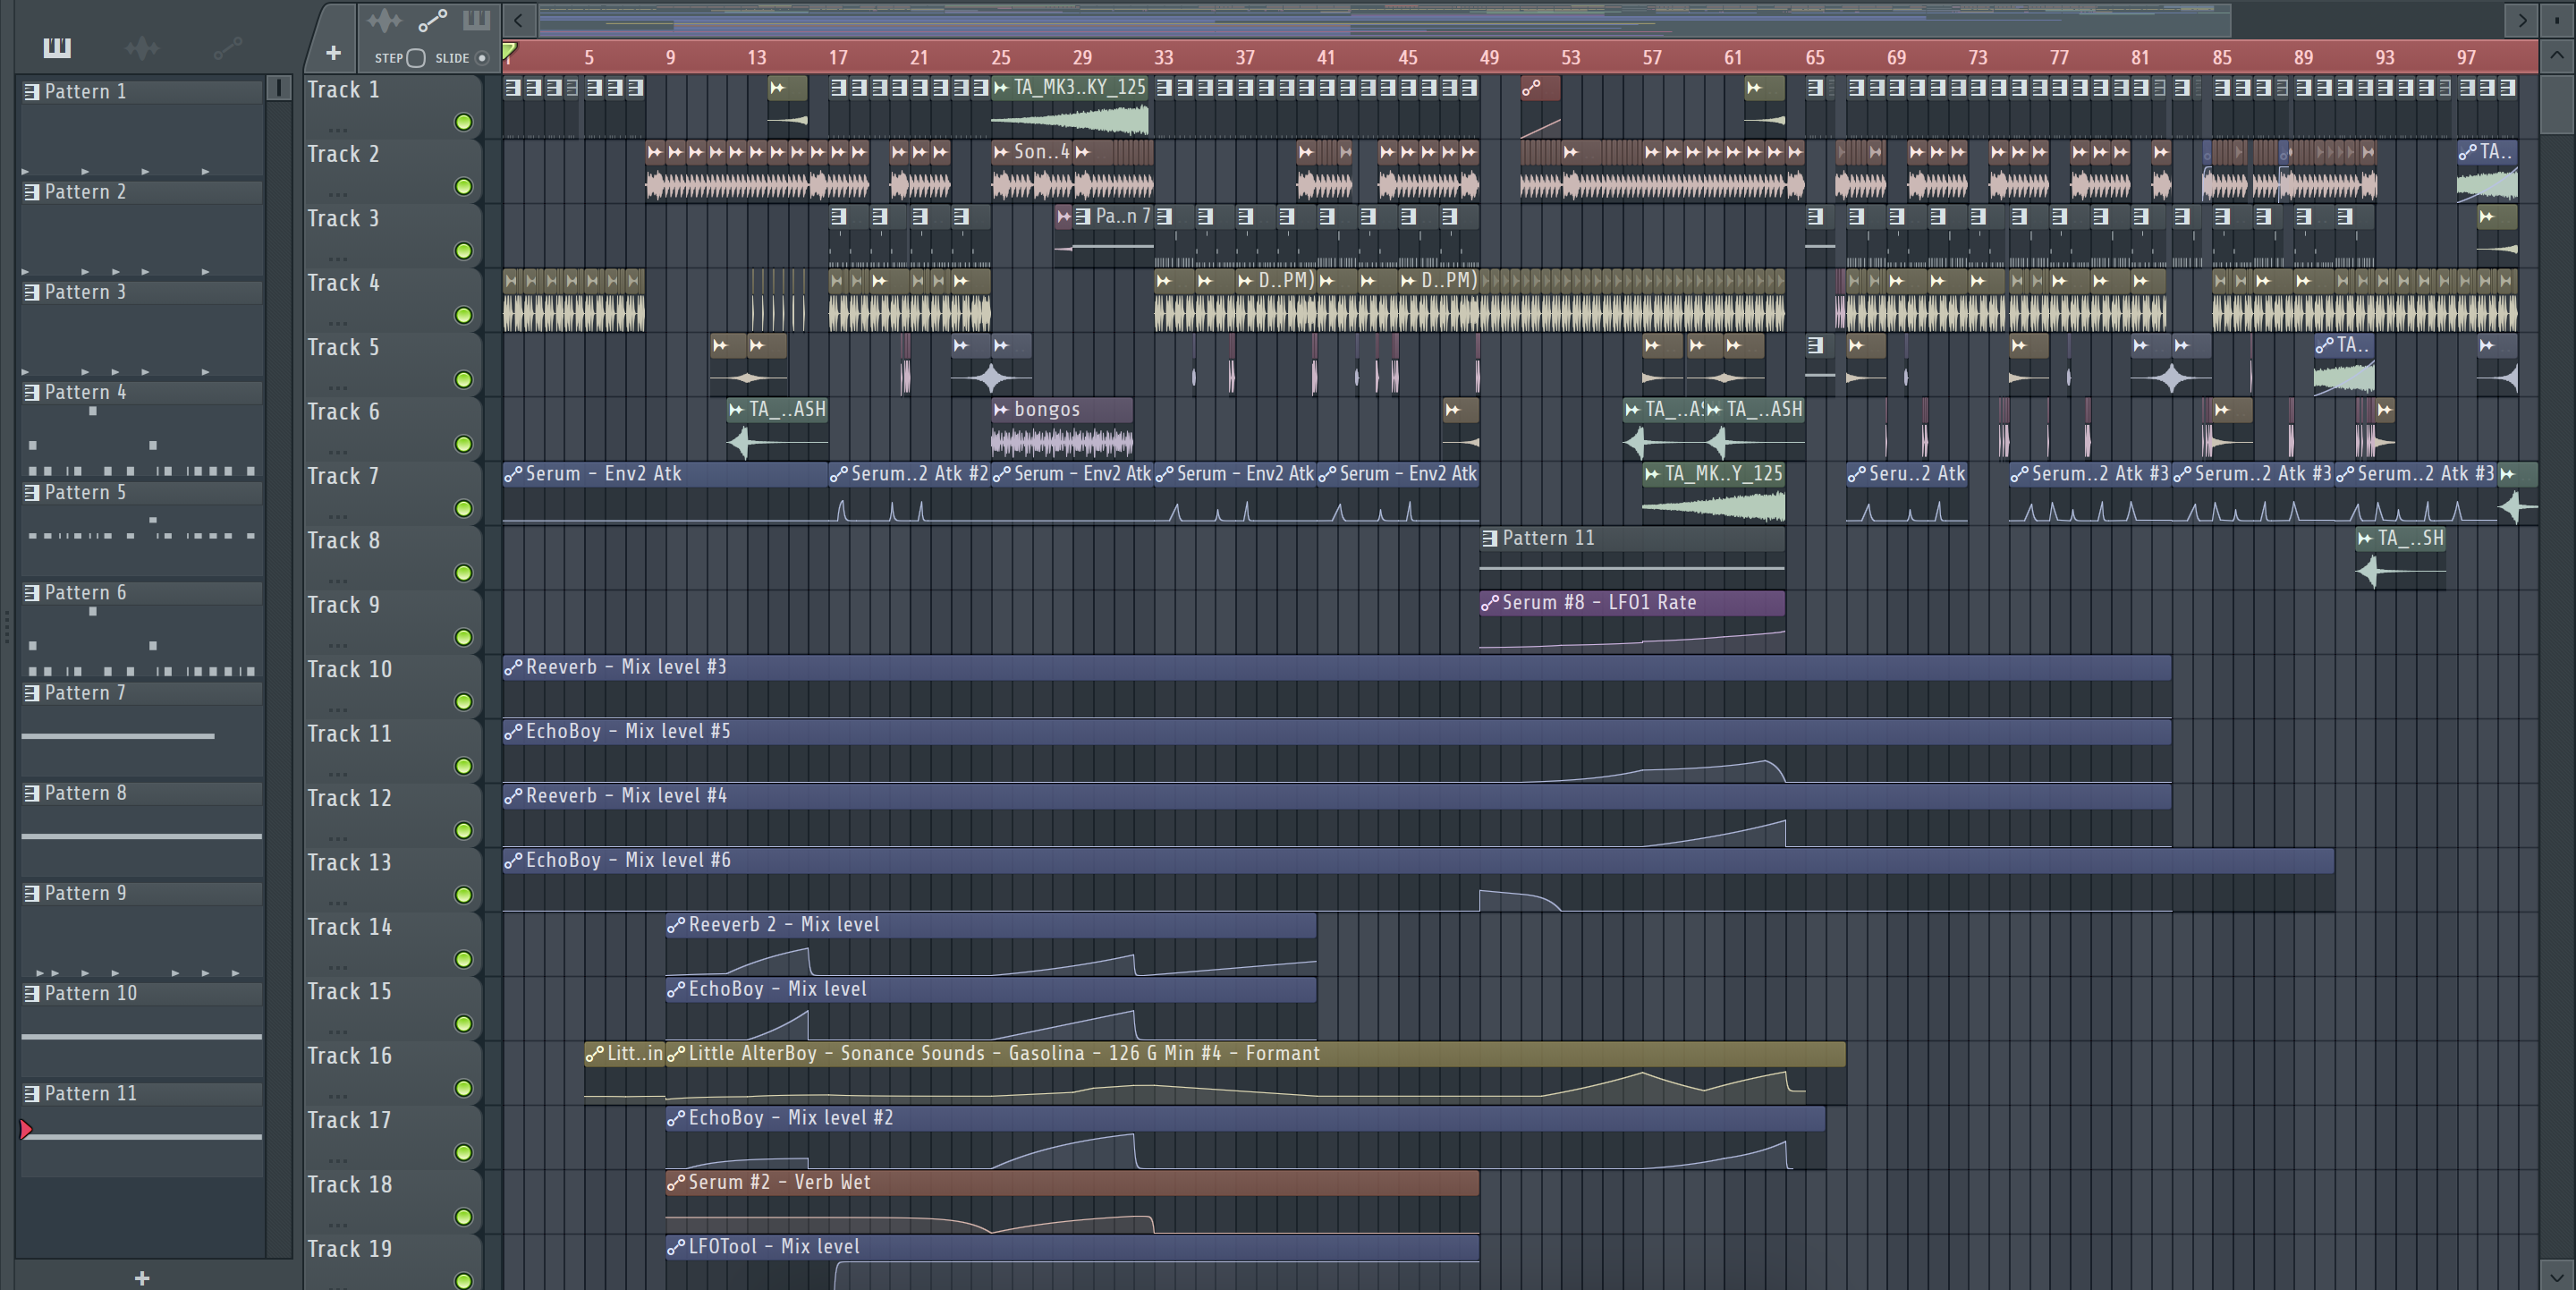Select EchoBoy - Mix level #2 clip

pos(1245,1137)
